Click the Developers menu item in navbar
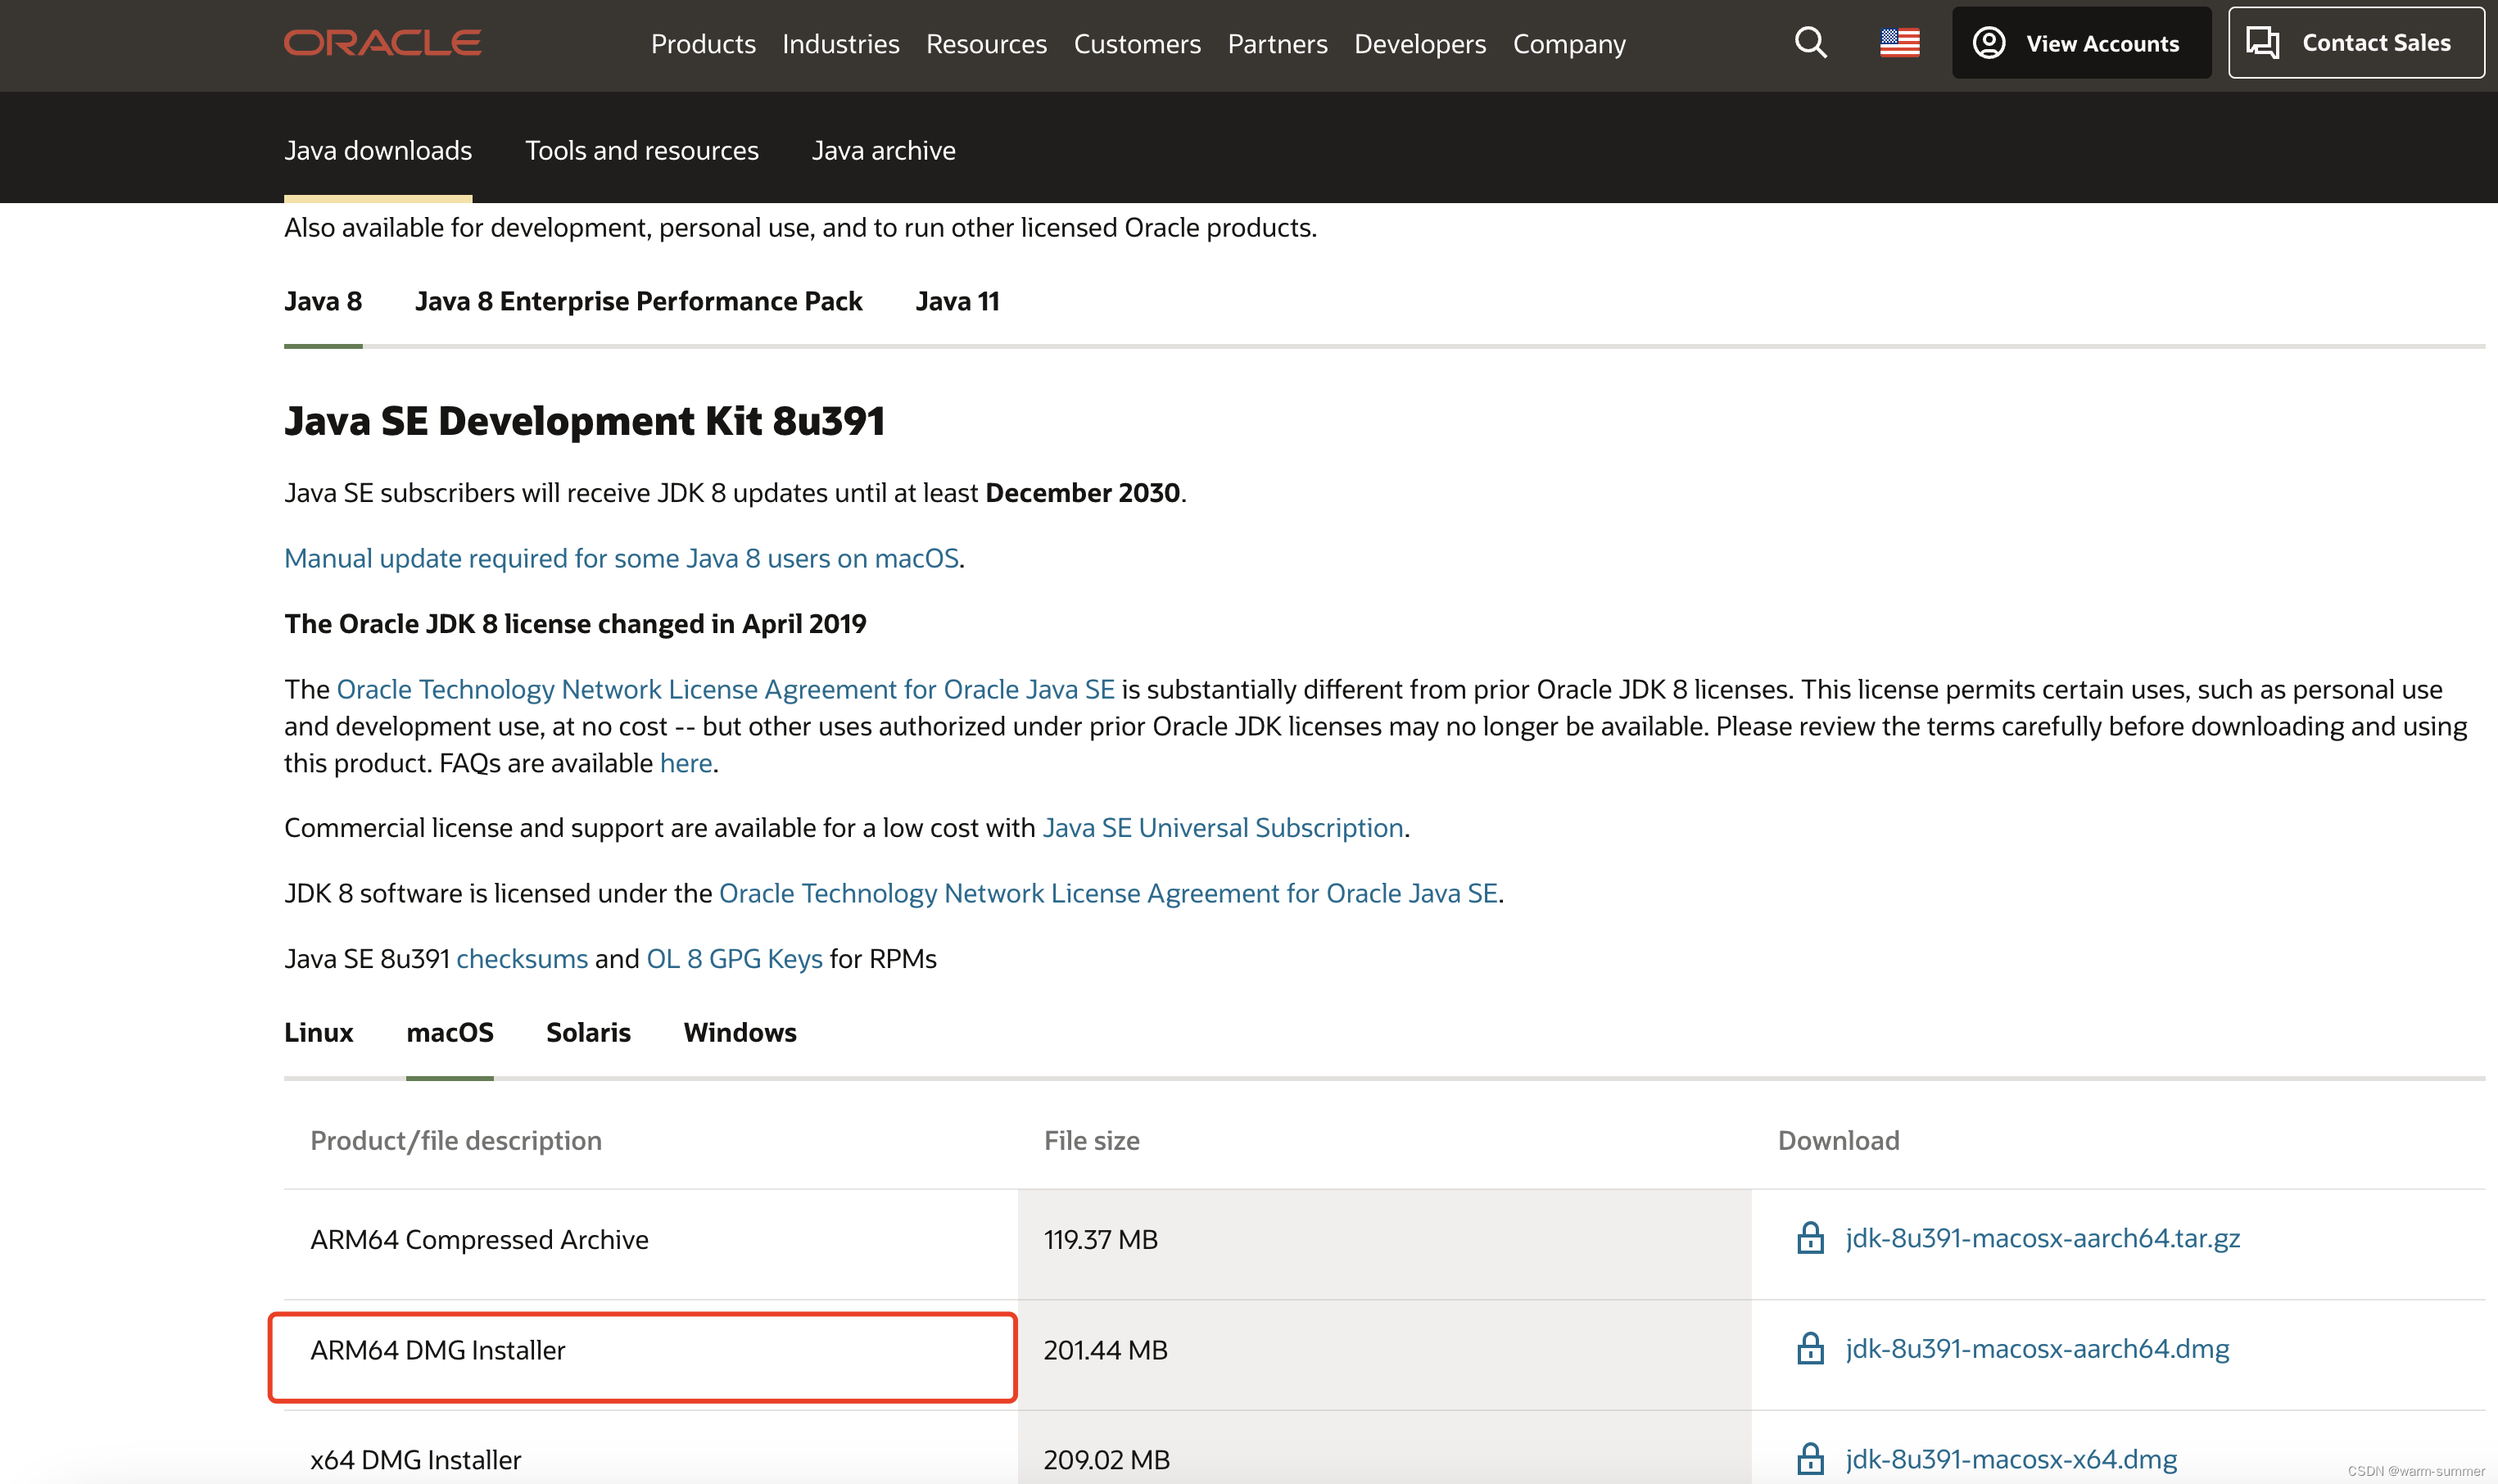2498x1484 pixels. pyautogui.click(x=1420, y=43)
